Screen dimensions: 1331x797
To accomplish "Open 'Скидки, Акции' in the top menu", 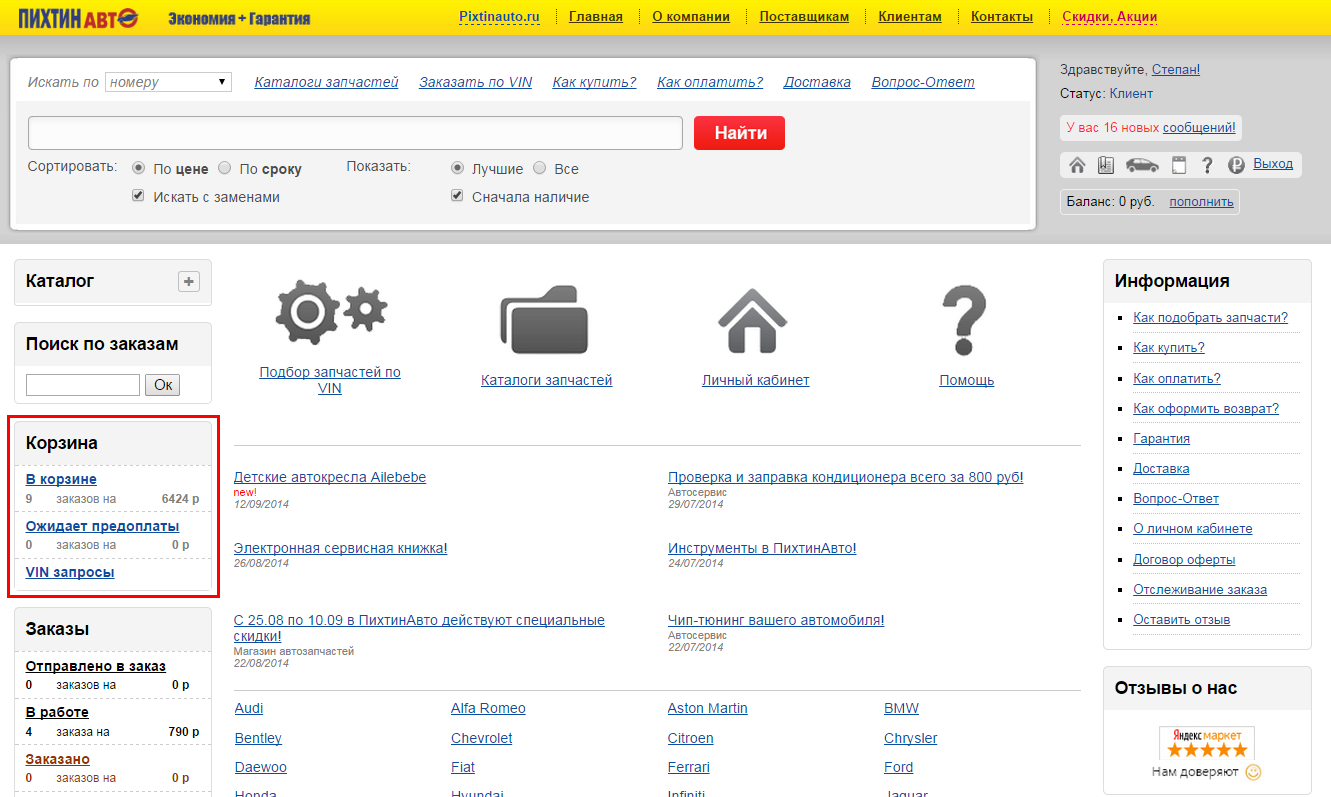I will pyautogui.click(x=1109, y=17).
